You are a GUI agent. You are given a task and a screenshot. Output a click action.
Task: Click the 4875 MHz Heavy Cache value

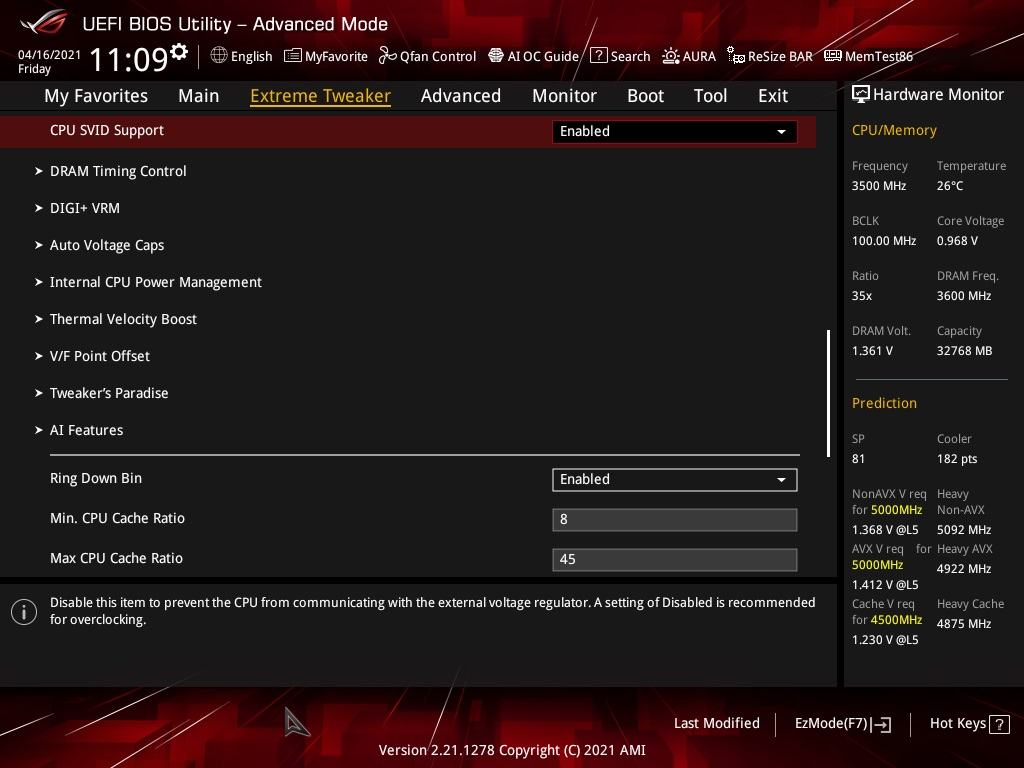pos(964,624)
